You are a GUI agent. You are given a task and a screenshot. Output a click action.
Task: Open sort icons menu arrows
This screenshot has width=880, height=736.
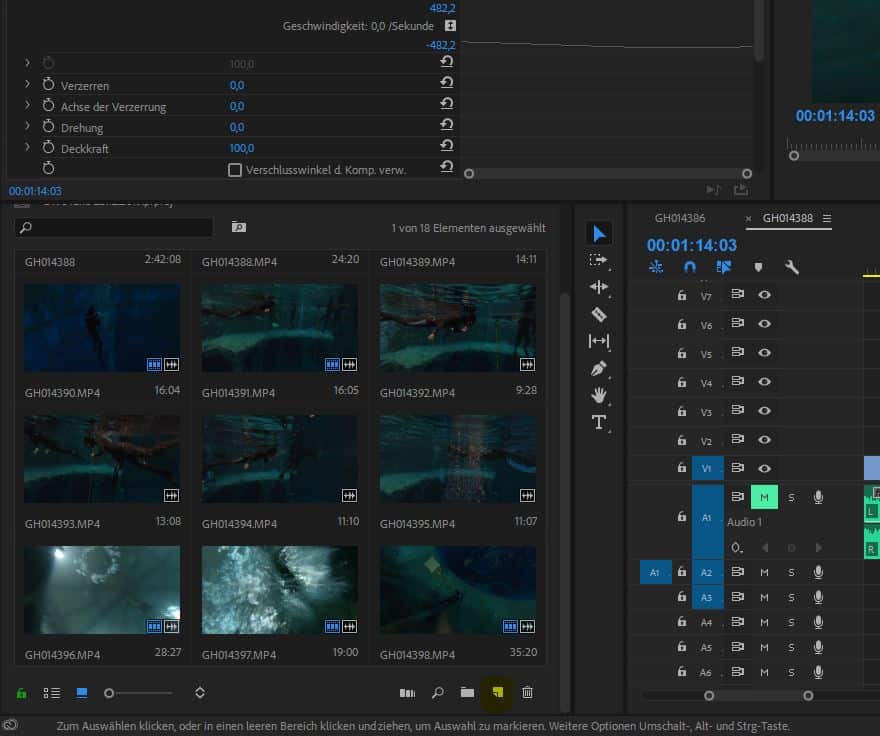(200, 692)
